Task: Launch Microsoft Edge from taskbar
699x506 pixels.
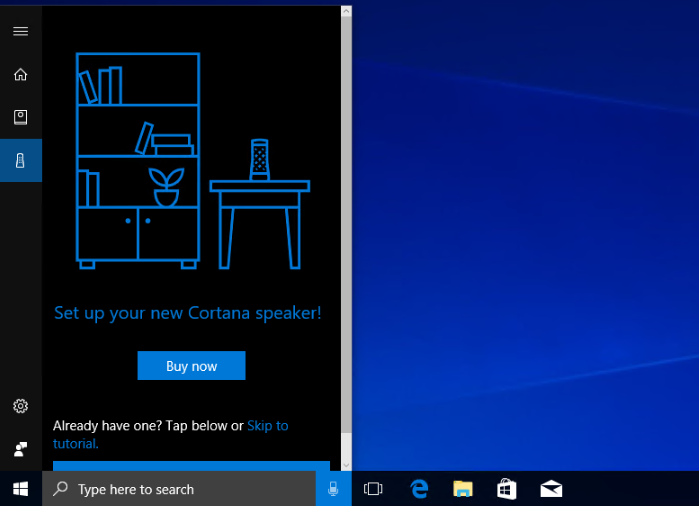Action: click(x=419, y=489)
